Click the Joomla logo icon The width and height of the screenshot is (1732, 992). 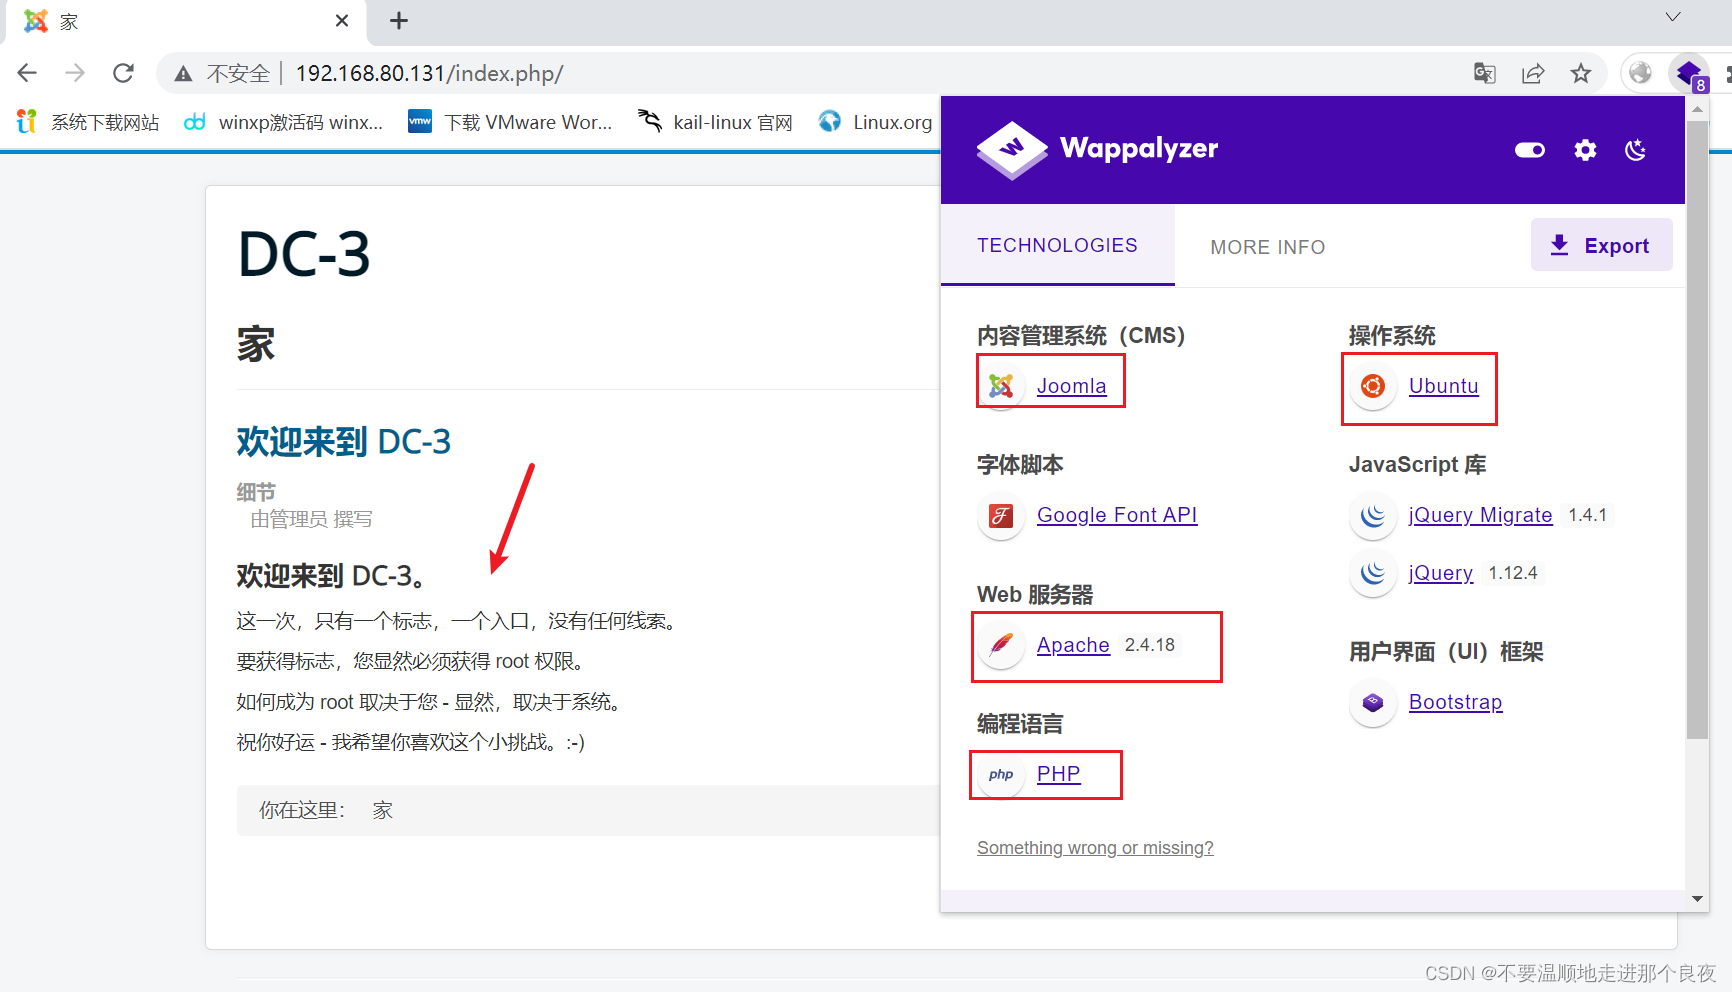tap(1001, 386)
